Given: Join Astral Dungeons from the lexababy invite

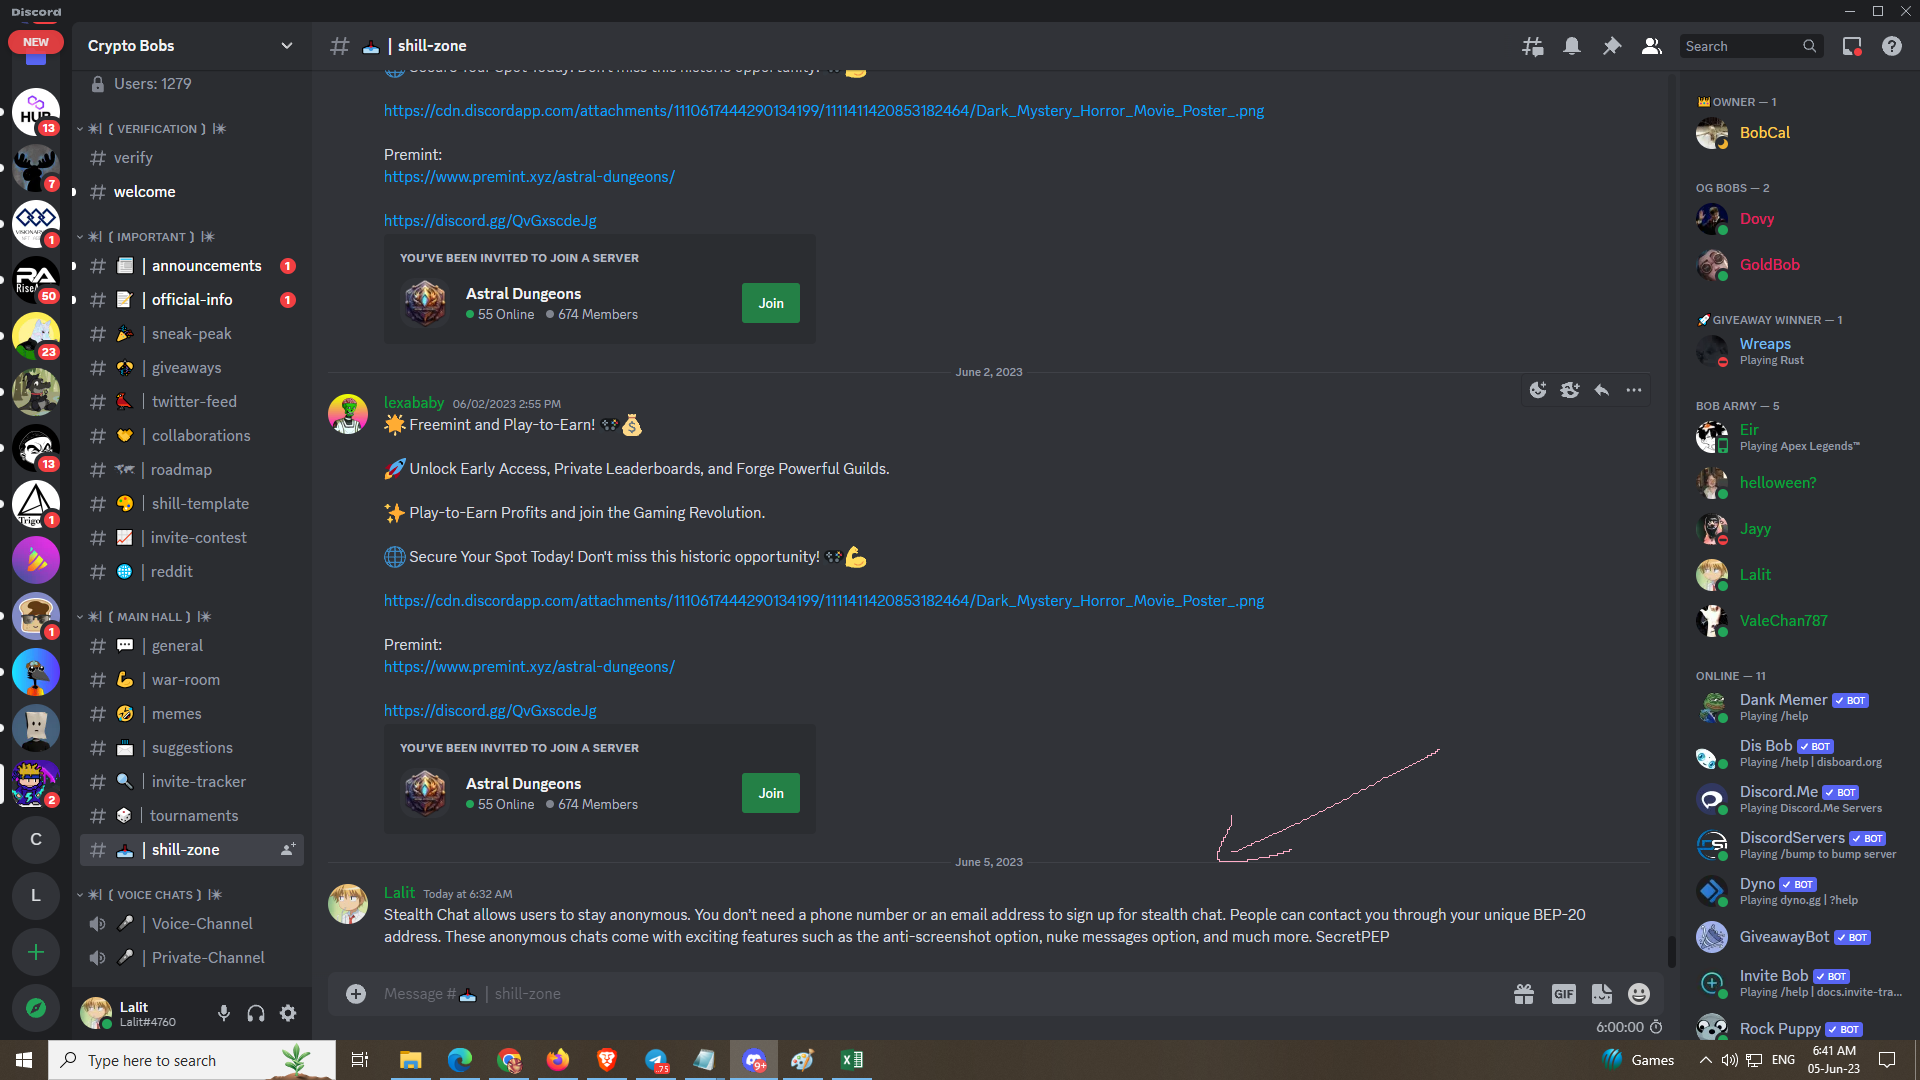Looking at the screenshot, I should point(770,793).
